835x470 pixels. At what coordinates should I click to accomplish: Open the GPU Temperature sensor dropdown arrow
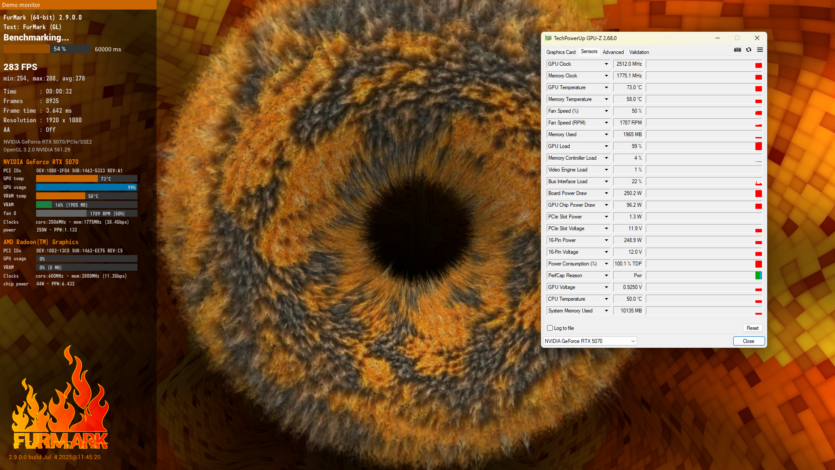click(606, 88)
